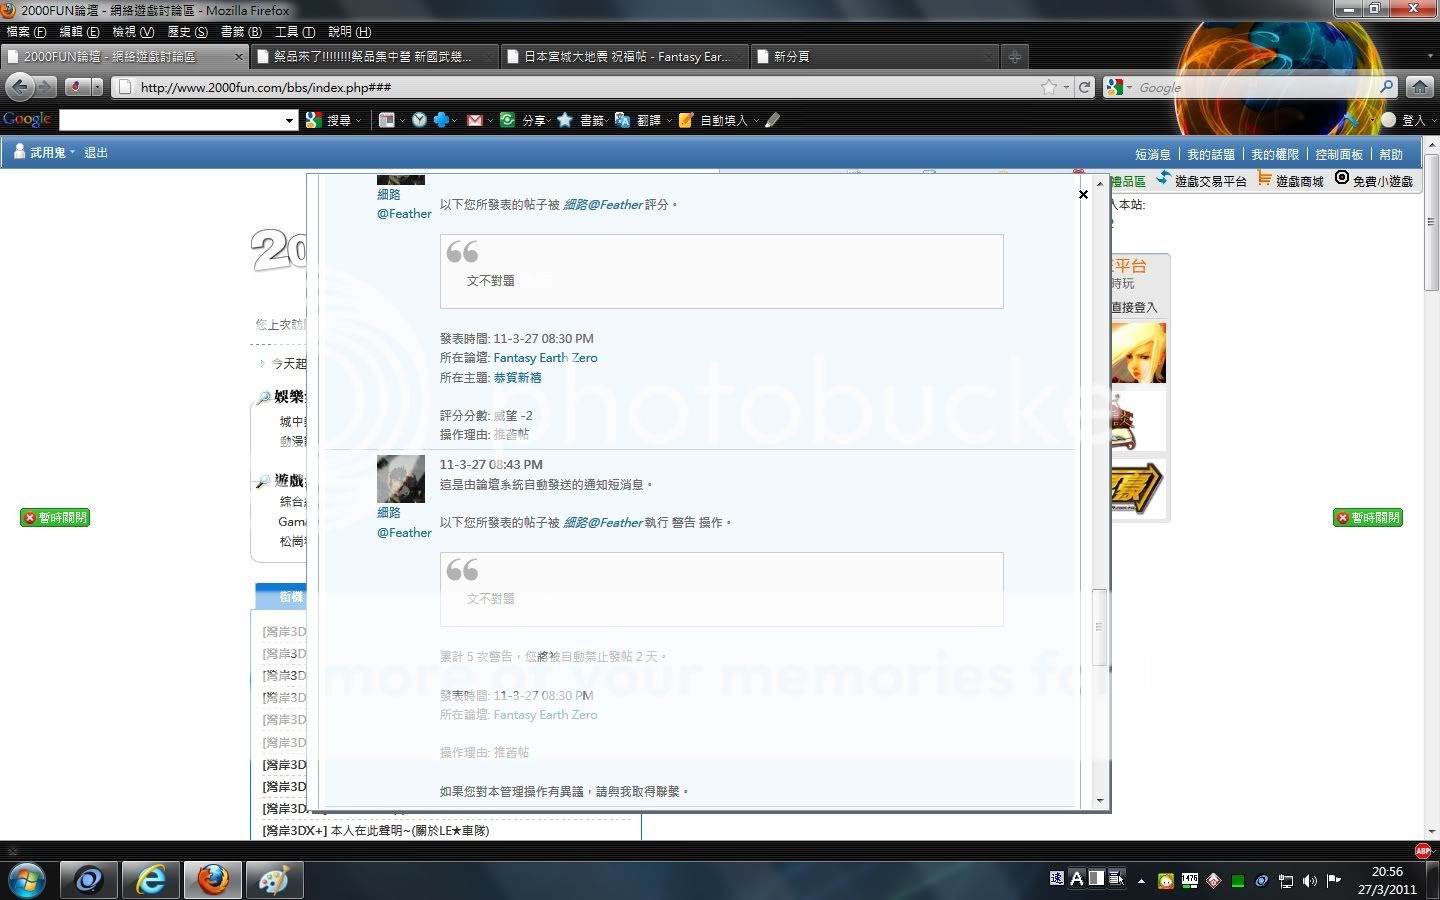Click into the URL address bar
This screenshot has width=1440, height=900.
pos(580,88)
